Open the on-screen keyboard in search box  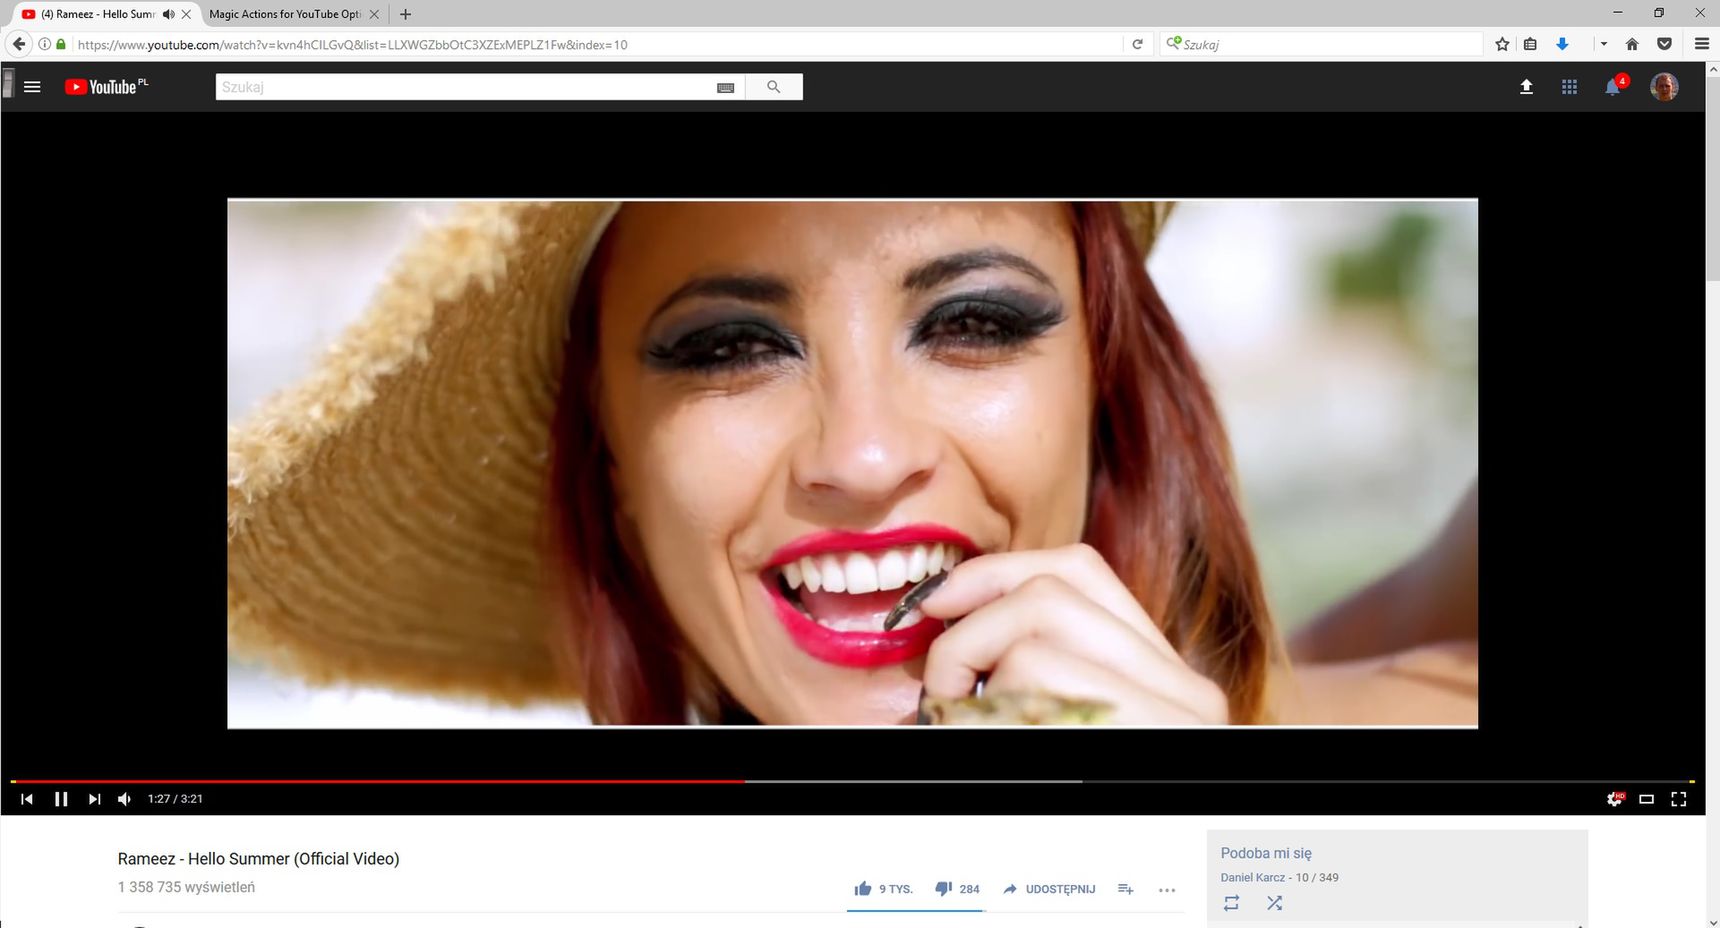click(726, 88)
